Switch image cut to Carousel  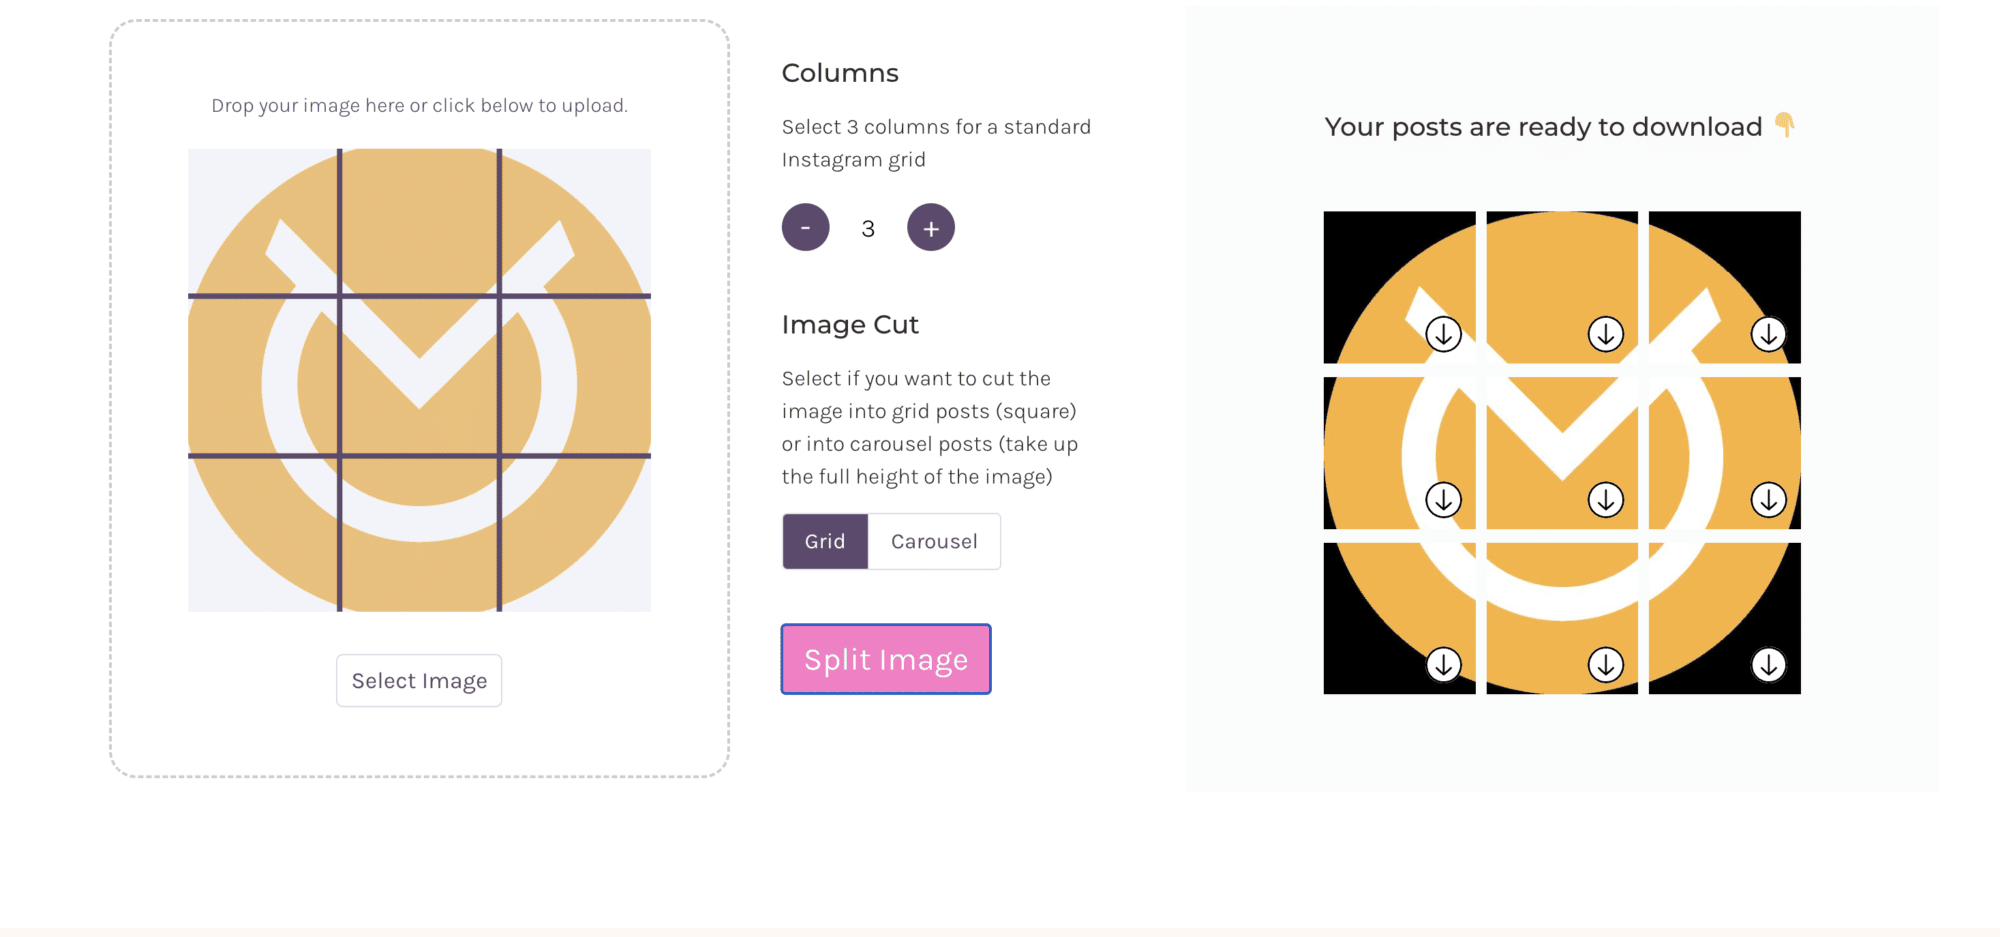coord(934,541)
